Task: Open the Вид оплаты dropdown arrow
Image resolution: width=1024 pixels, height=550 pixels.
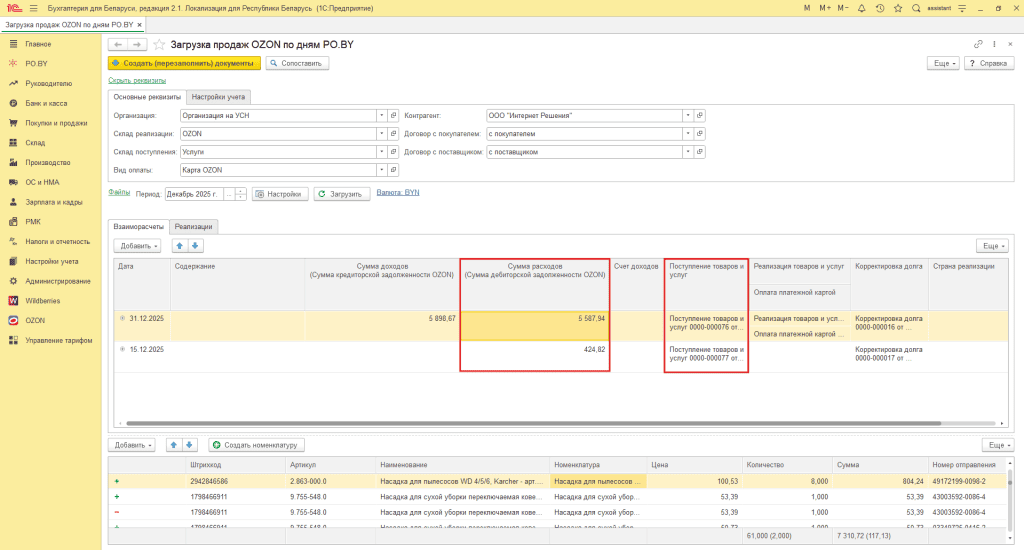Action: coord(381,170)
